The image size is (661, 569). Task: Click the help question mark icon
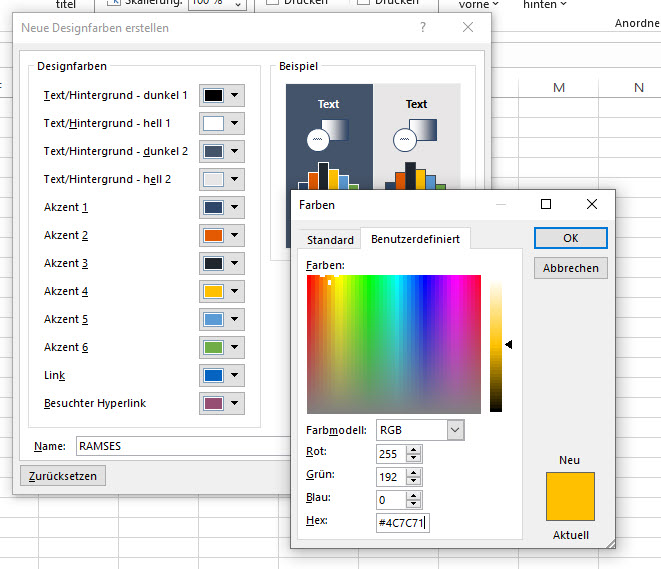(423, 27)
